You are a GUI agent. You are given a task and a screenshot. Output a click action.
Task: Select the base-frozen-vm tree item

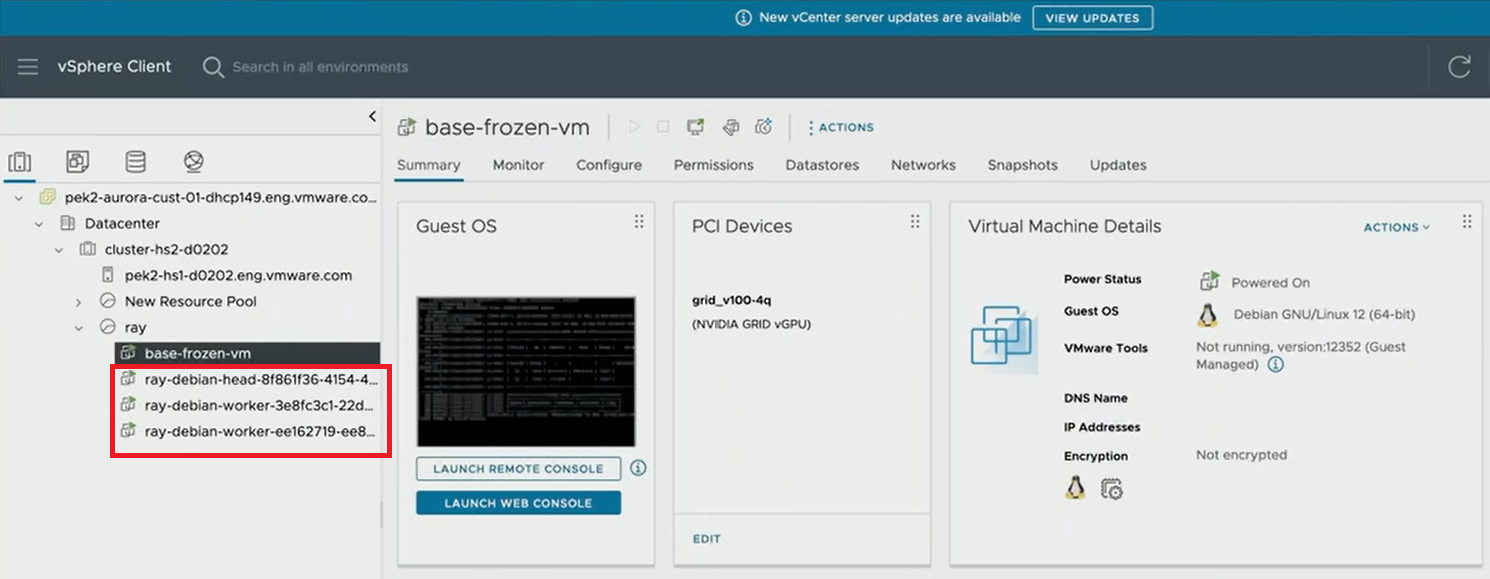(x=247, y=354)
